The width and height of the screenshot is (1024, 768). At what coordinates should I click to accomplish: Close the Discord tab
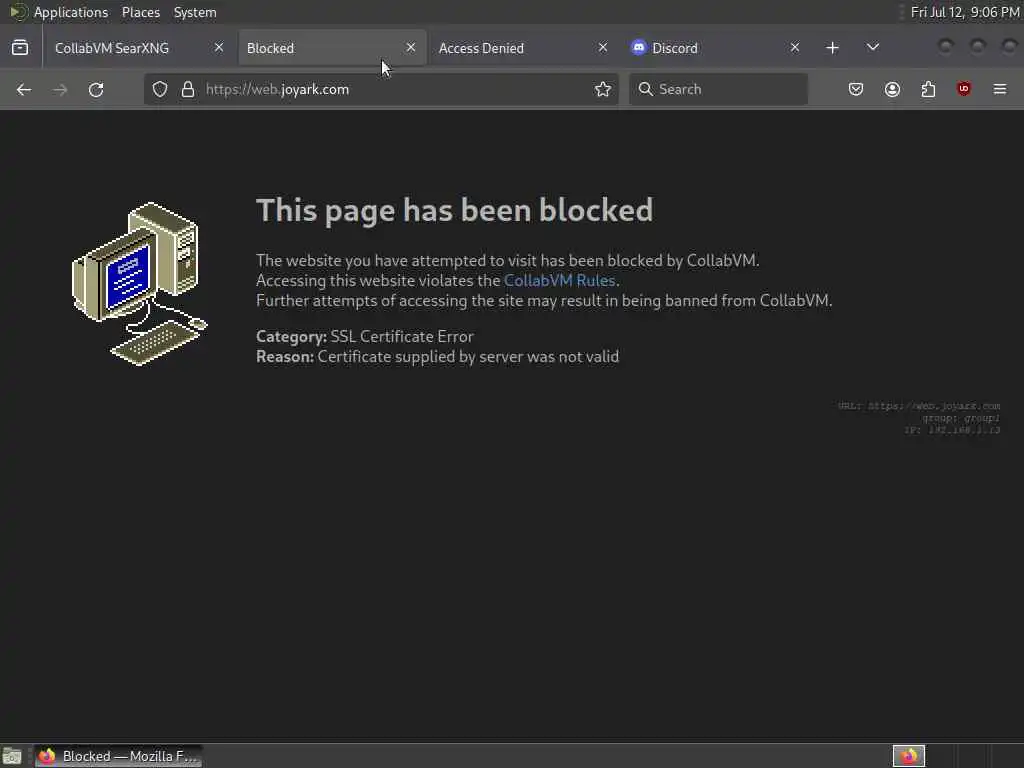(x=795, y=48)
